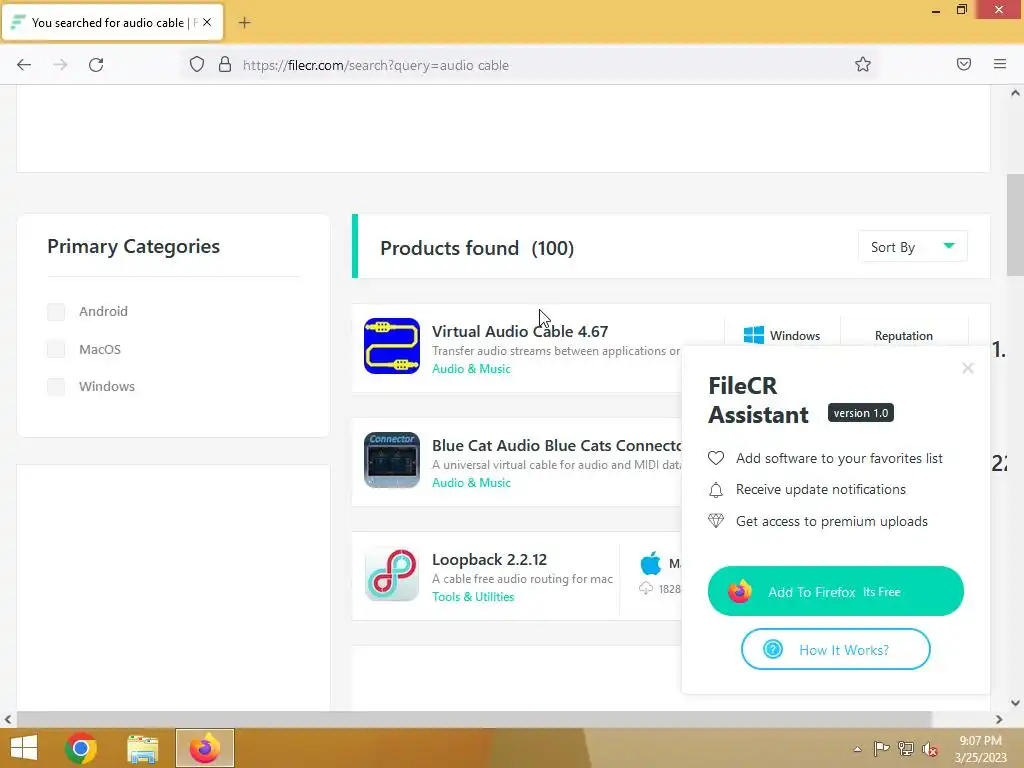The image size is (1024, 768).
Task: Go back to the previous page
Action: pos(24,65)
